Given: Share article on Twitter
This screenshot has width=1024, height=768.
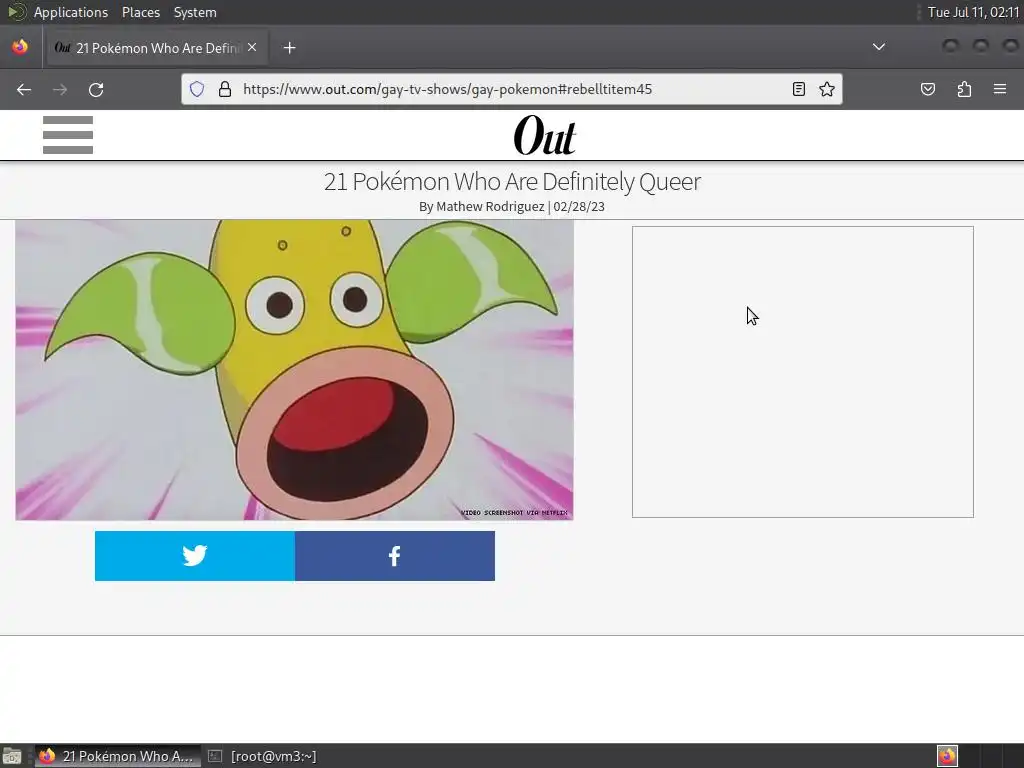Looking at the screenshot, I should click(195, 556).
